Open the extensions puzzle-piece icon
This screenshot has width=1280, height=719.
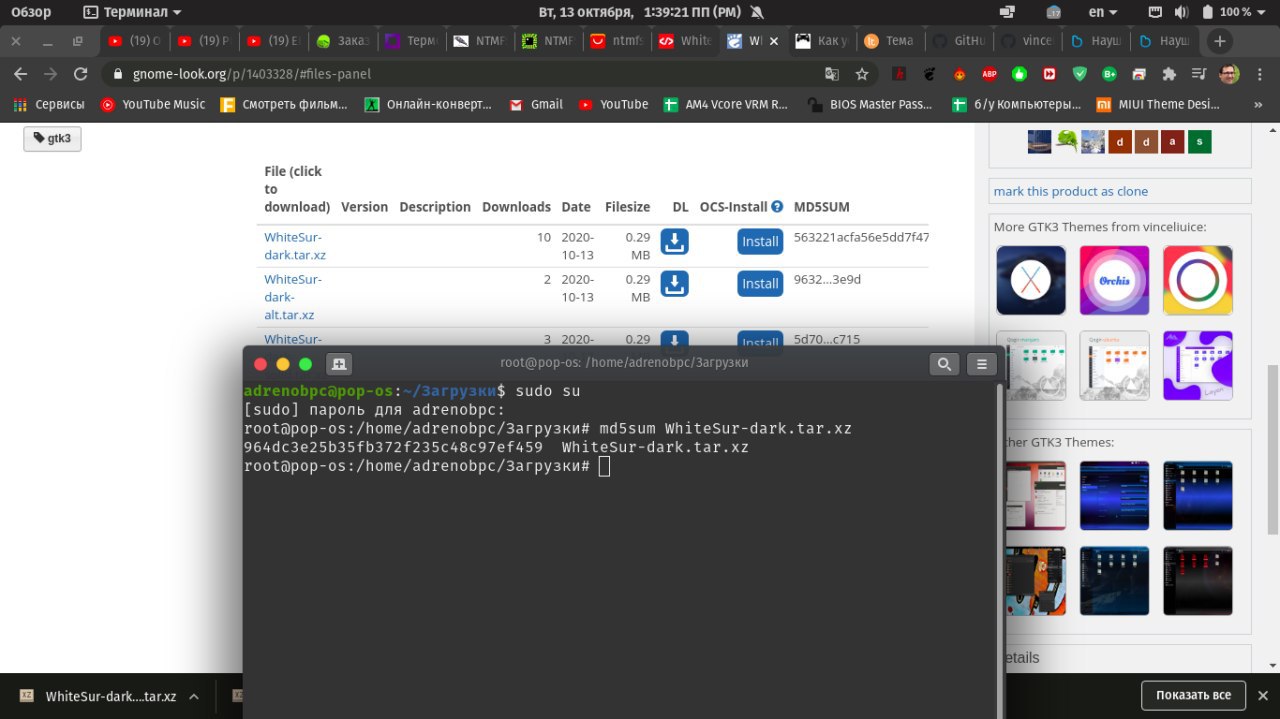pyautogui.click(x=1169, y=74)
